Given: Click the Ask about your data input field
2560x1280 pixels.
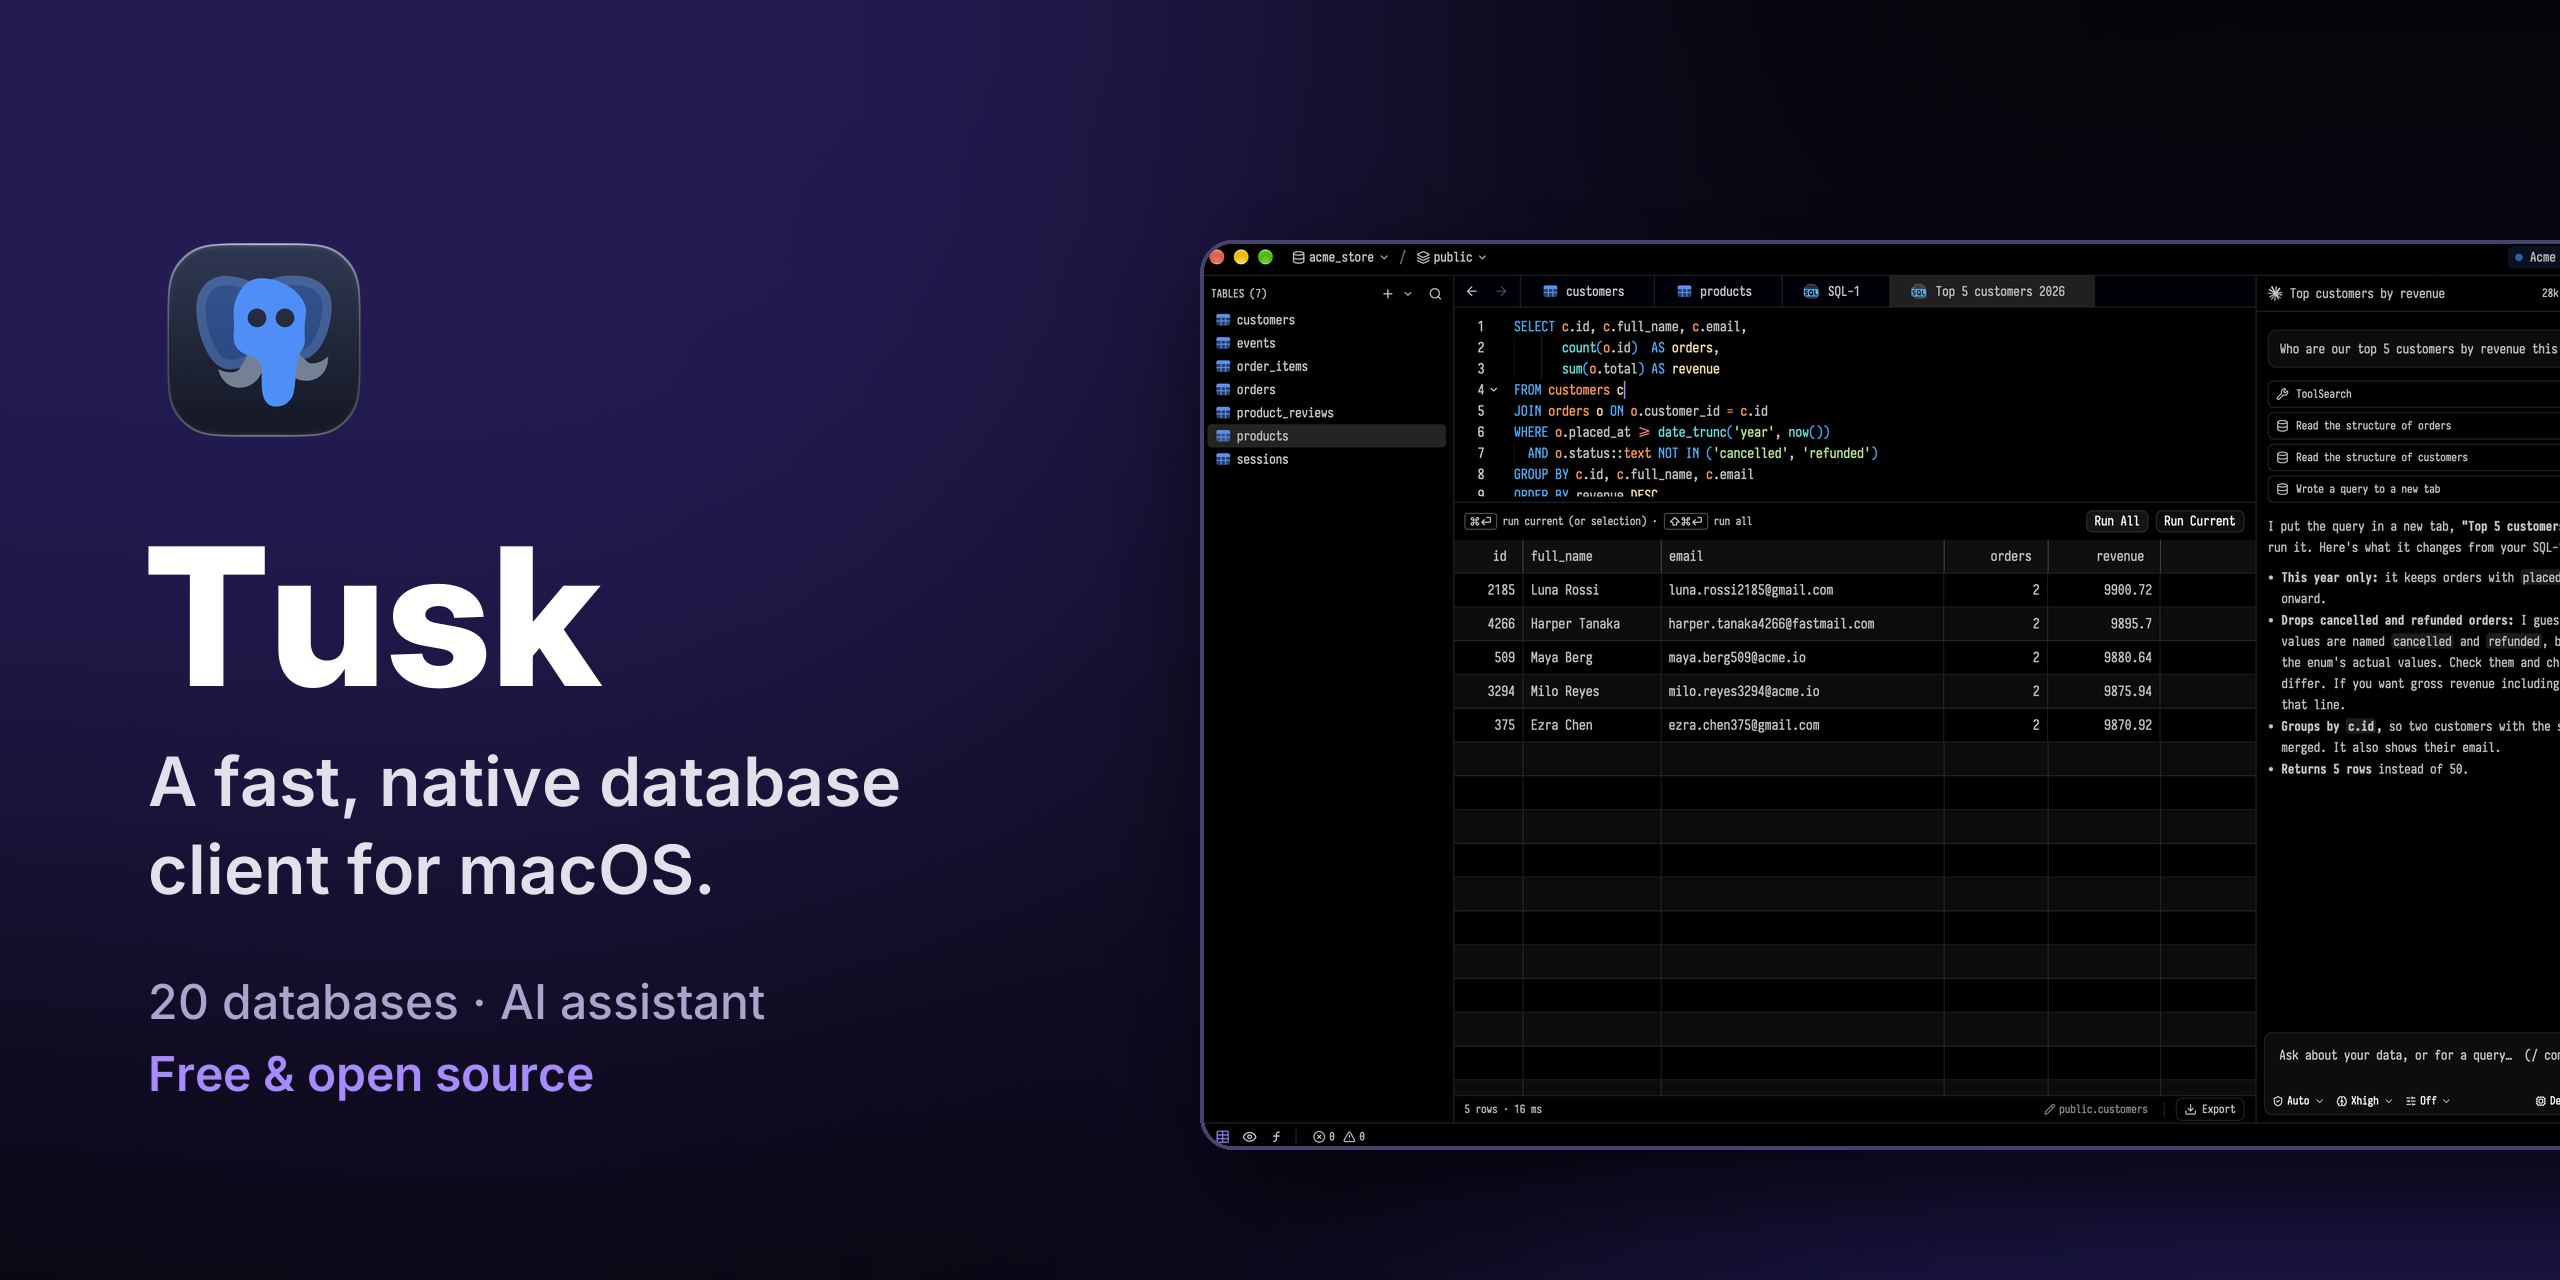Looking at the screenshot, I should pos(2412,1055).
